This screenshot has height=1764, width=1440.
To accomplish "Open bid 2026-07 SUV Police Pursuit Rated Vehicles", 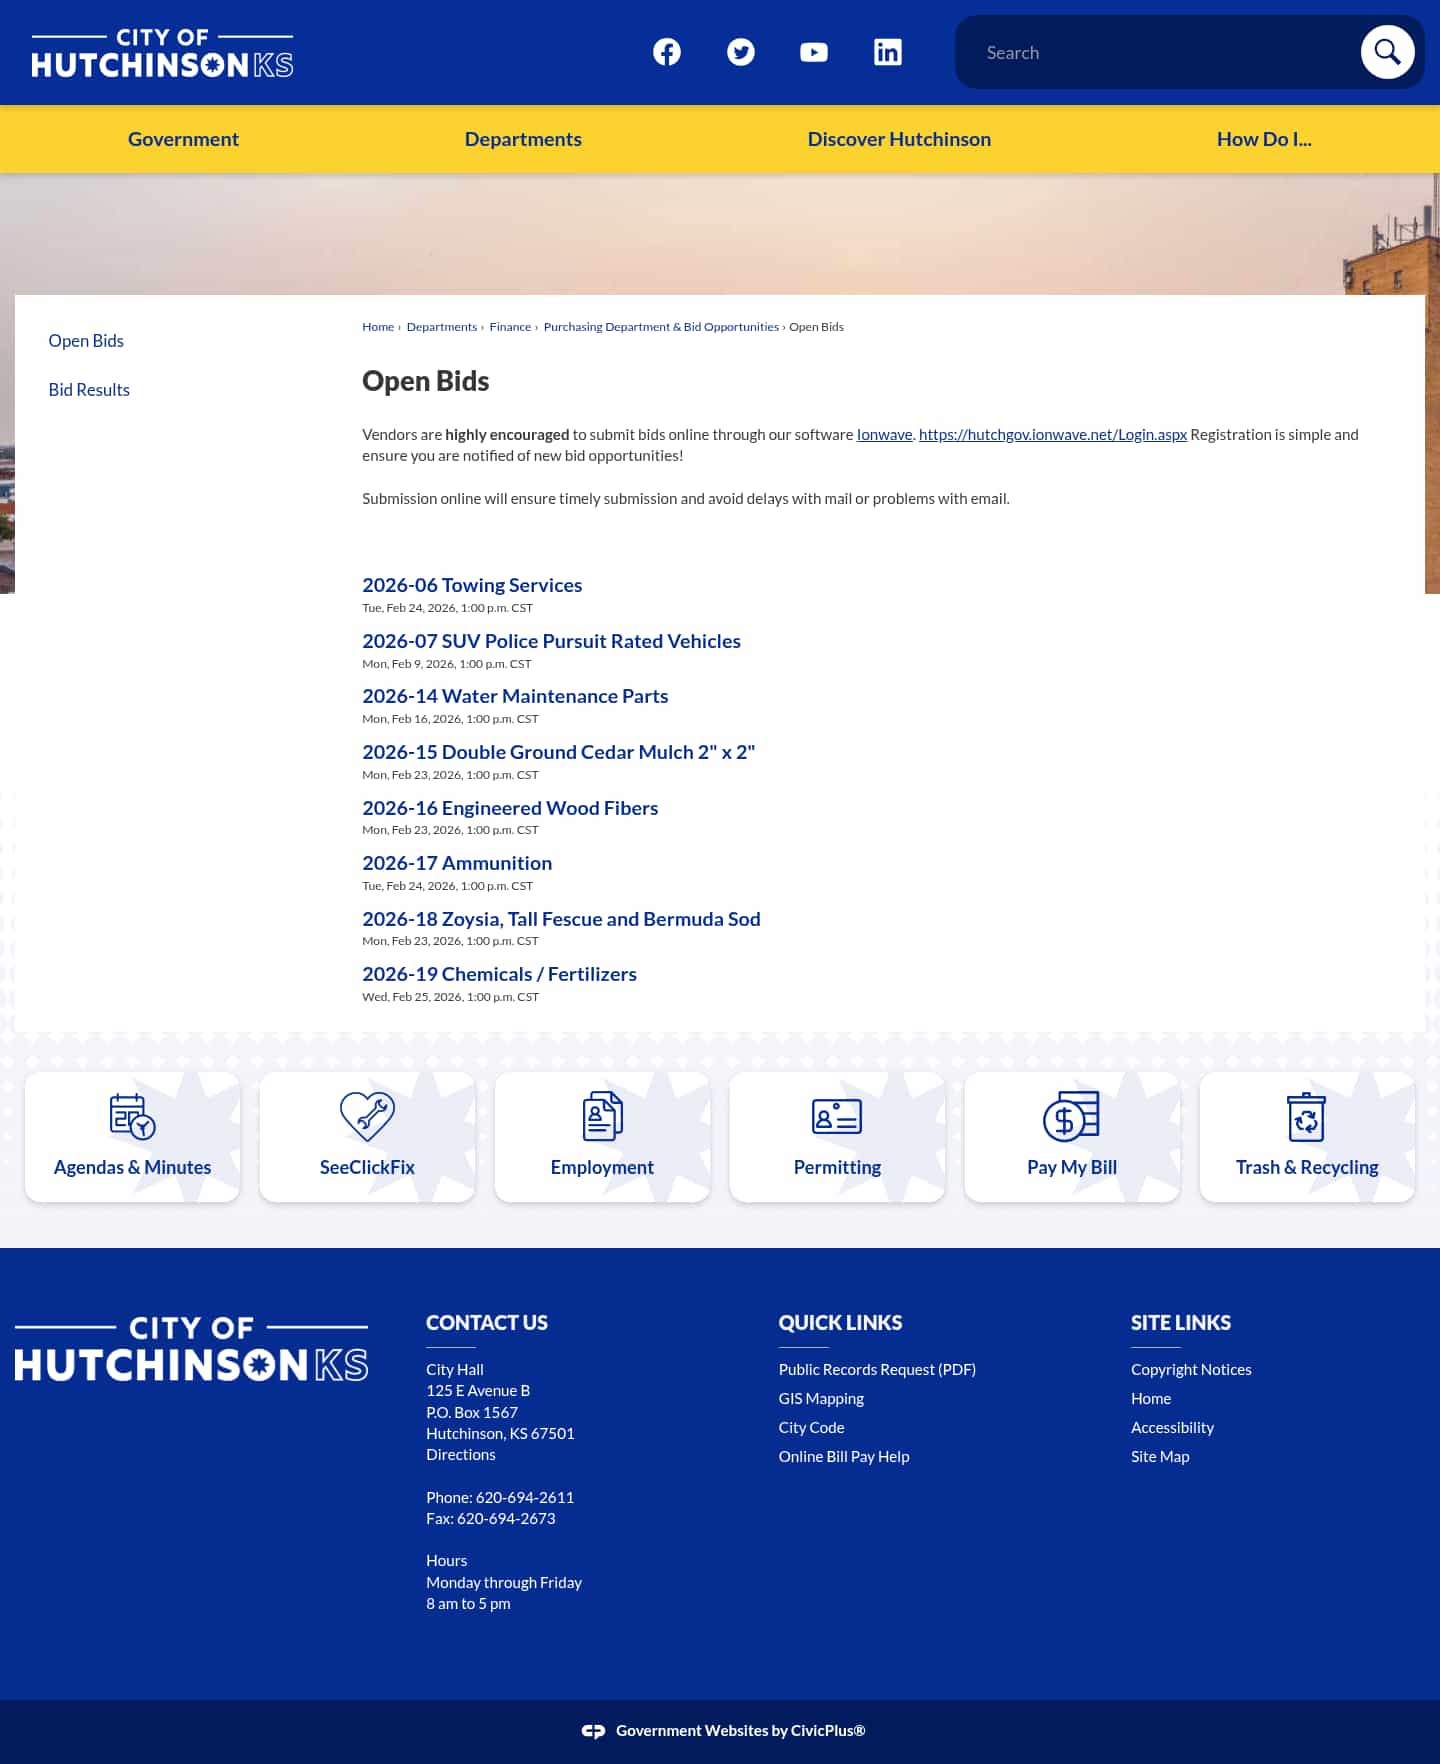I will tap(551, 641).
